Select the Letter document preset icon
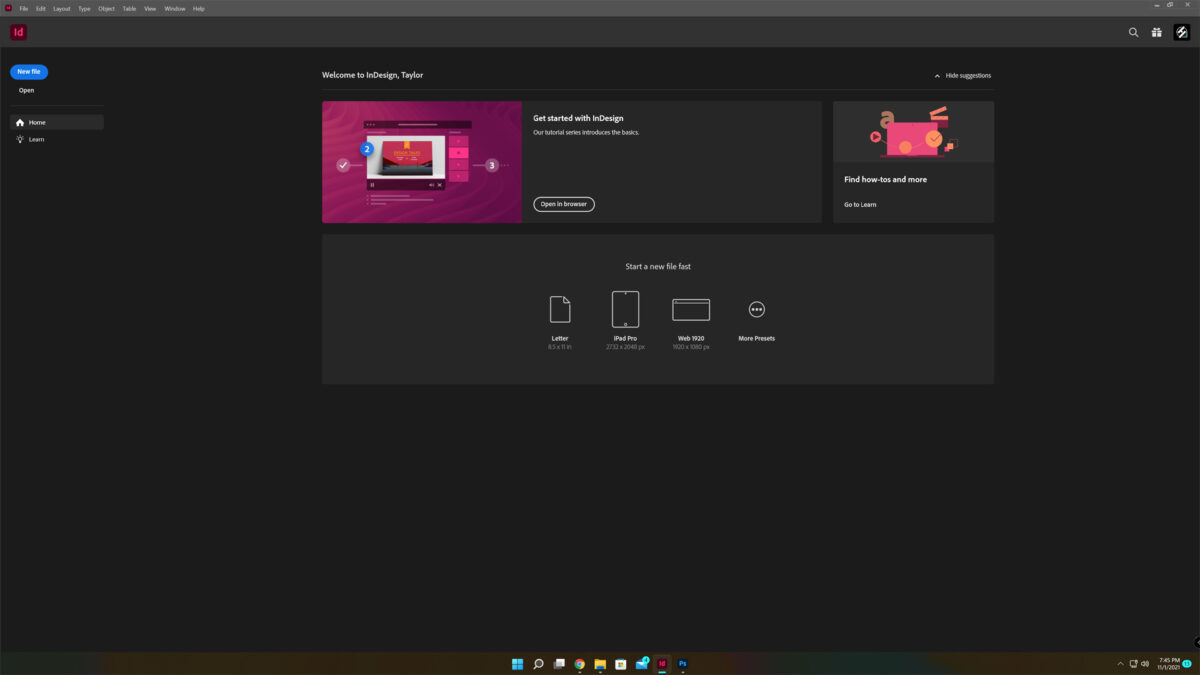The width and height of the screenshot is (1200, 675). [x=560, y=310]
